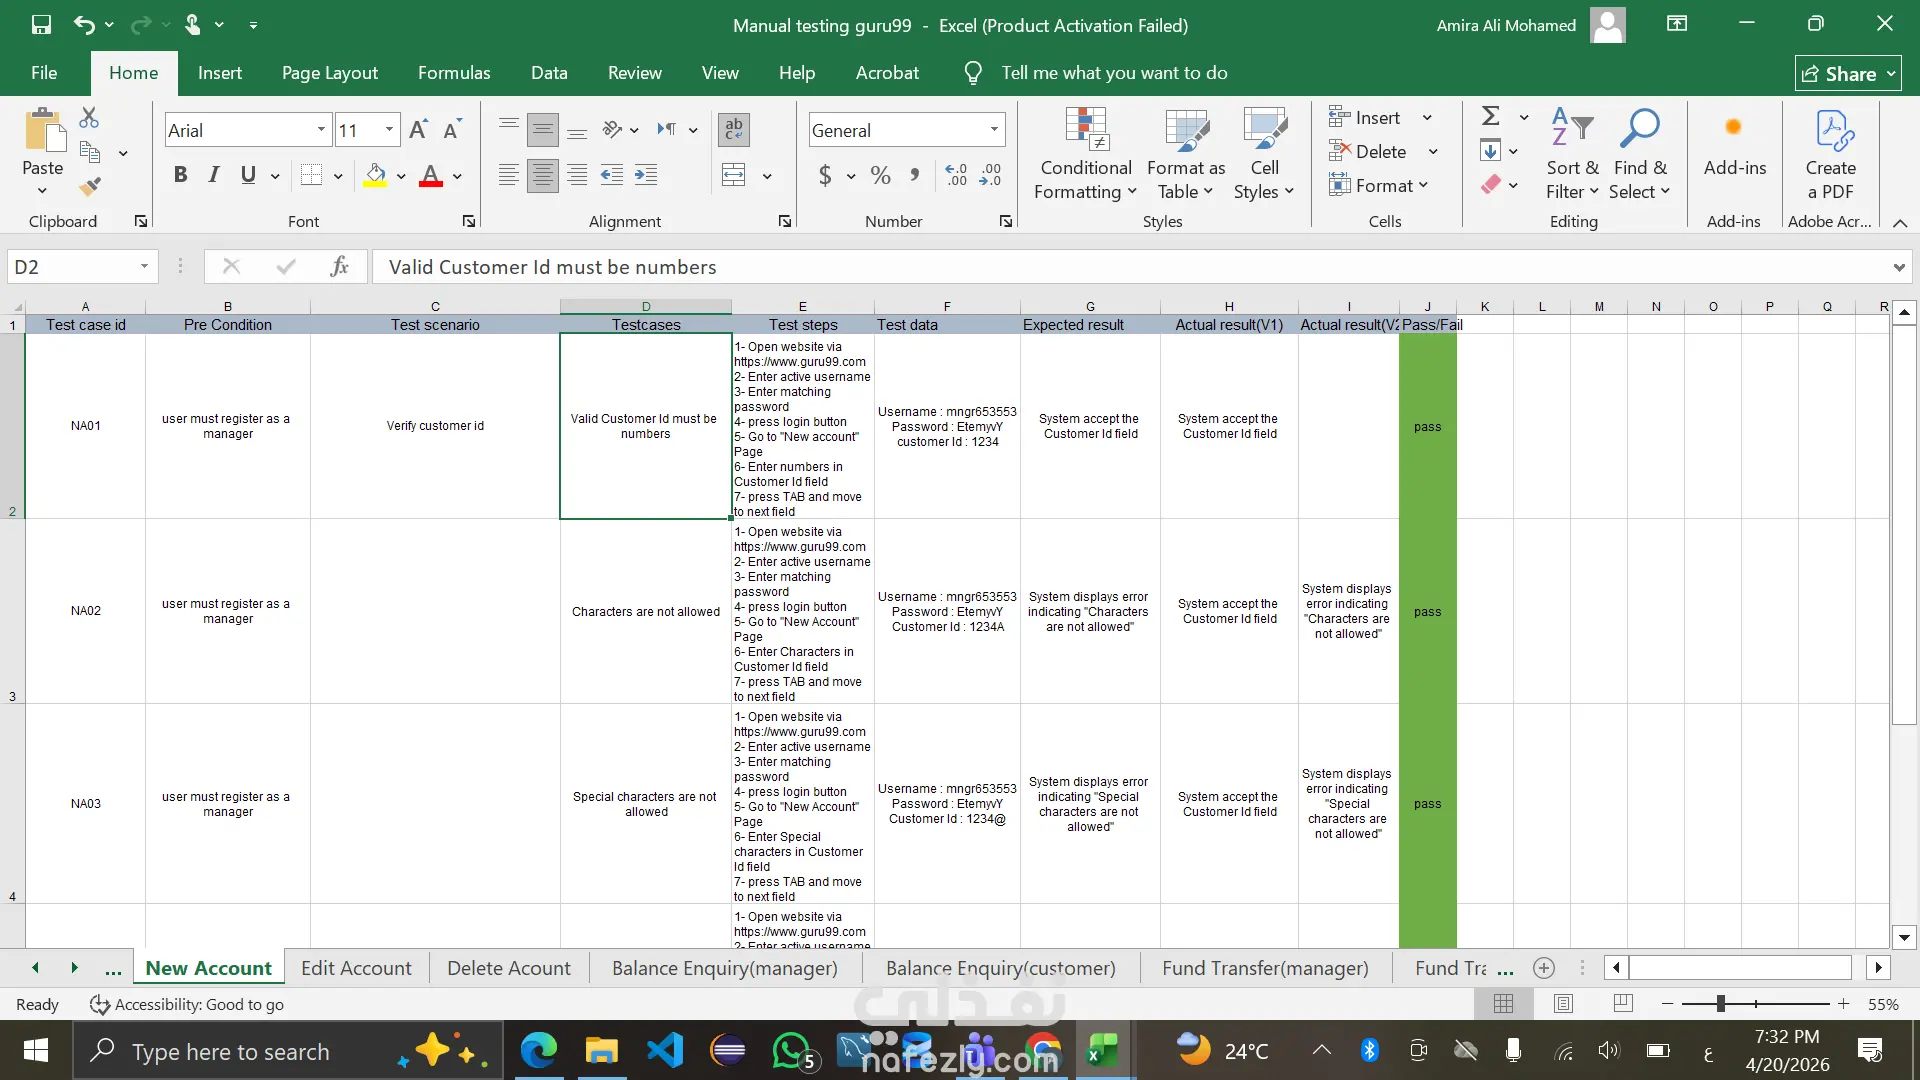Viewport: 1920px width, 1080px height.
Task: Expand the Name Box dropdown
Action: [x=144, y=267]
